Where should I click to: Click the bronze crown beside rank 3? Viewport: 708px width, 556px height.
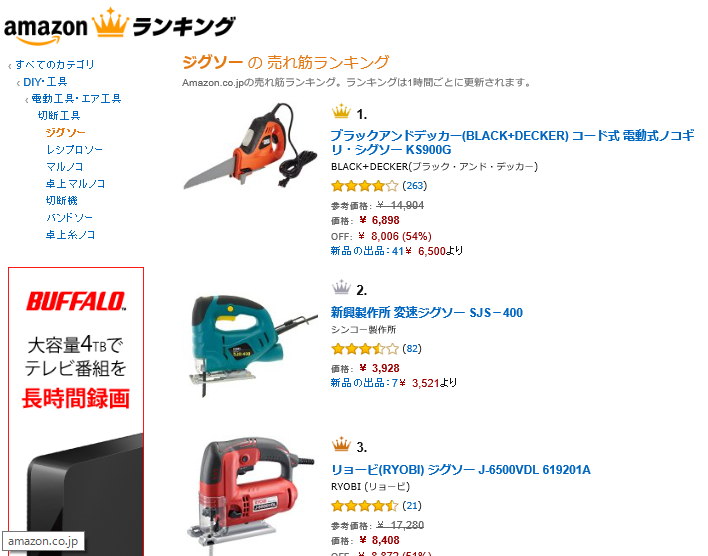pos(341,444)
